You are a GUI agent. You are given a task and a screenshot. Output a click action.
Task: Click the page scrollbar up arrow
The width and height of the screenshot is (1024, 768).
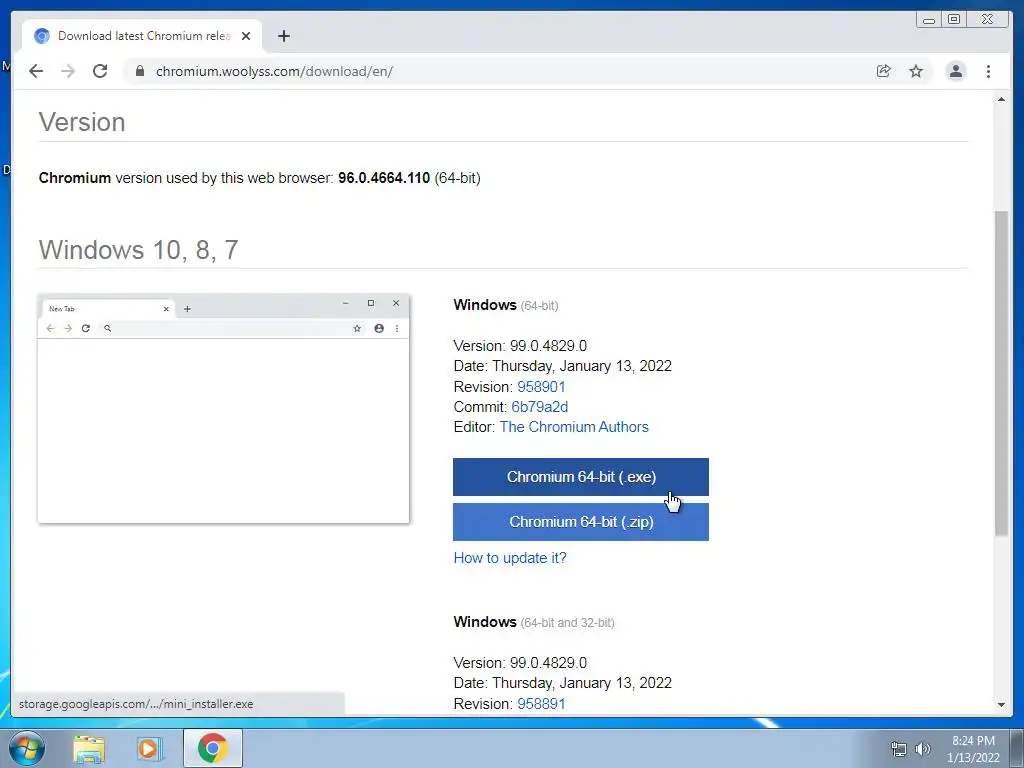(x=1001, y=99)
